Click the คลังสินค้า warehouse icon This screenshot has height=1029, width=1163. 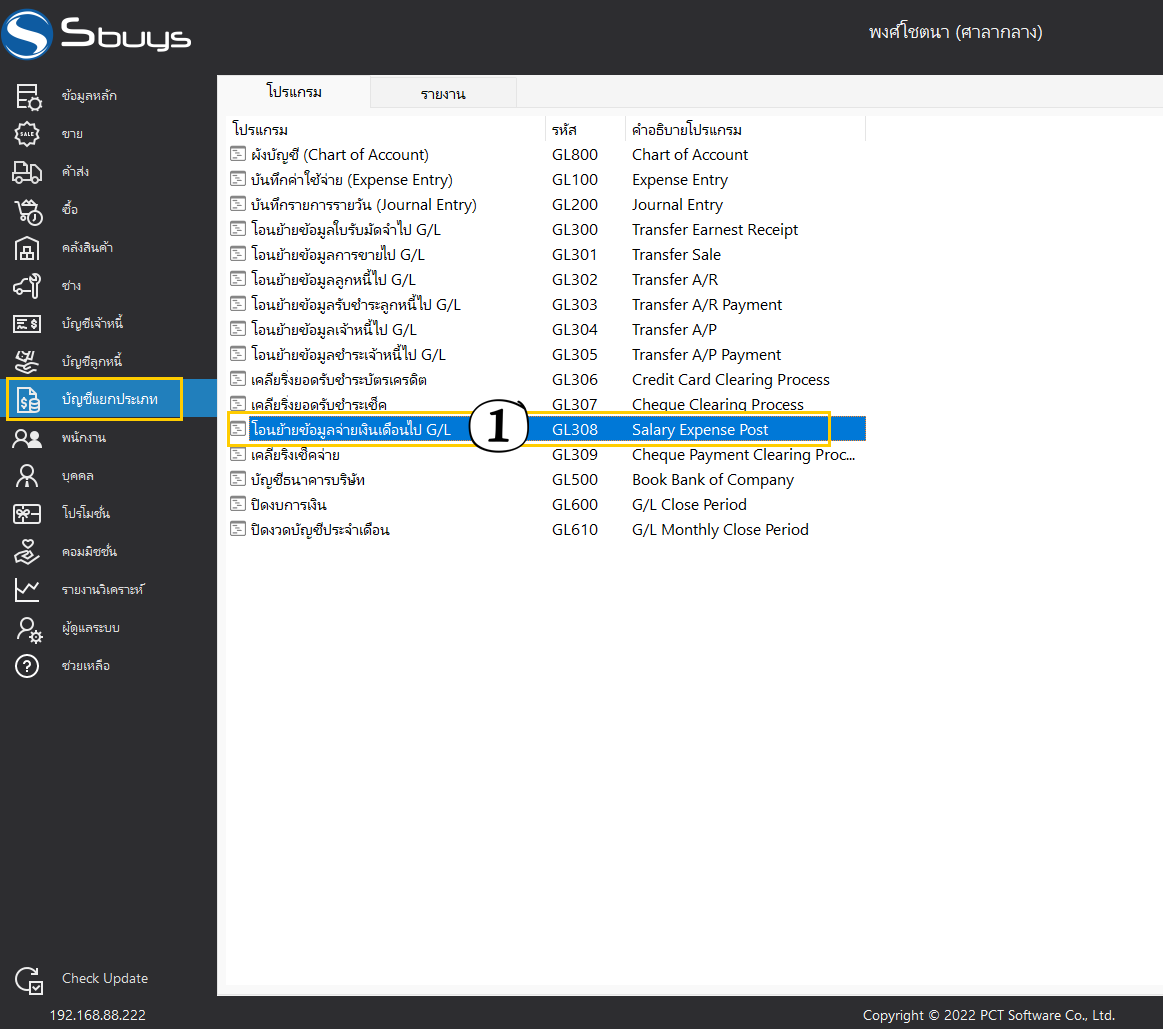pos(27,249)
